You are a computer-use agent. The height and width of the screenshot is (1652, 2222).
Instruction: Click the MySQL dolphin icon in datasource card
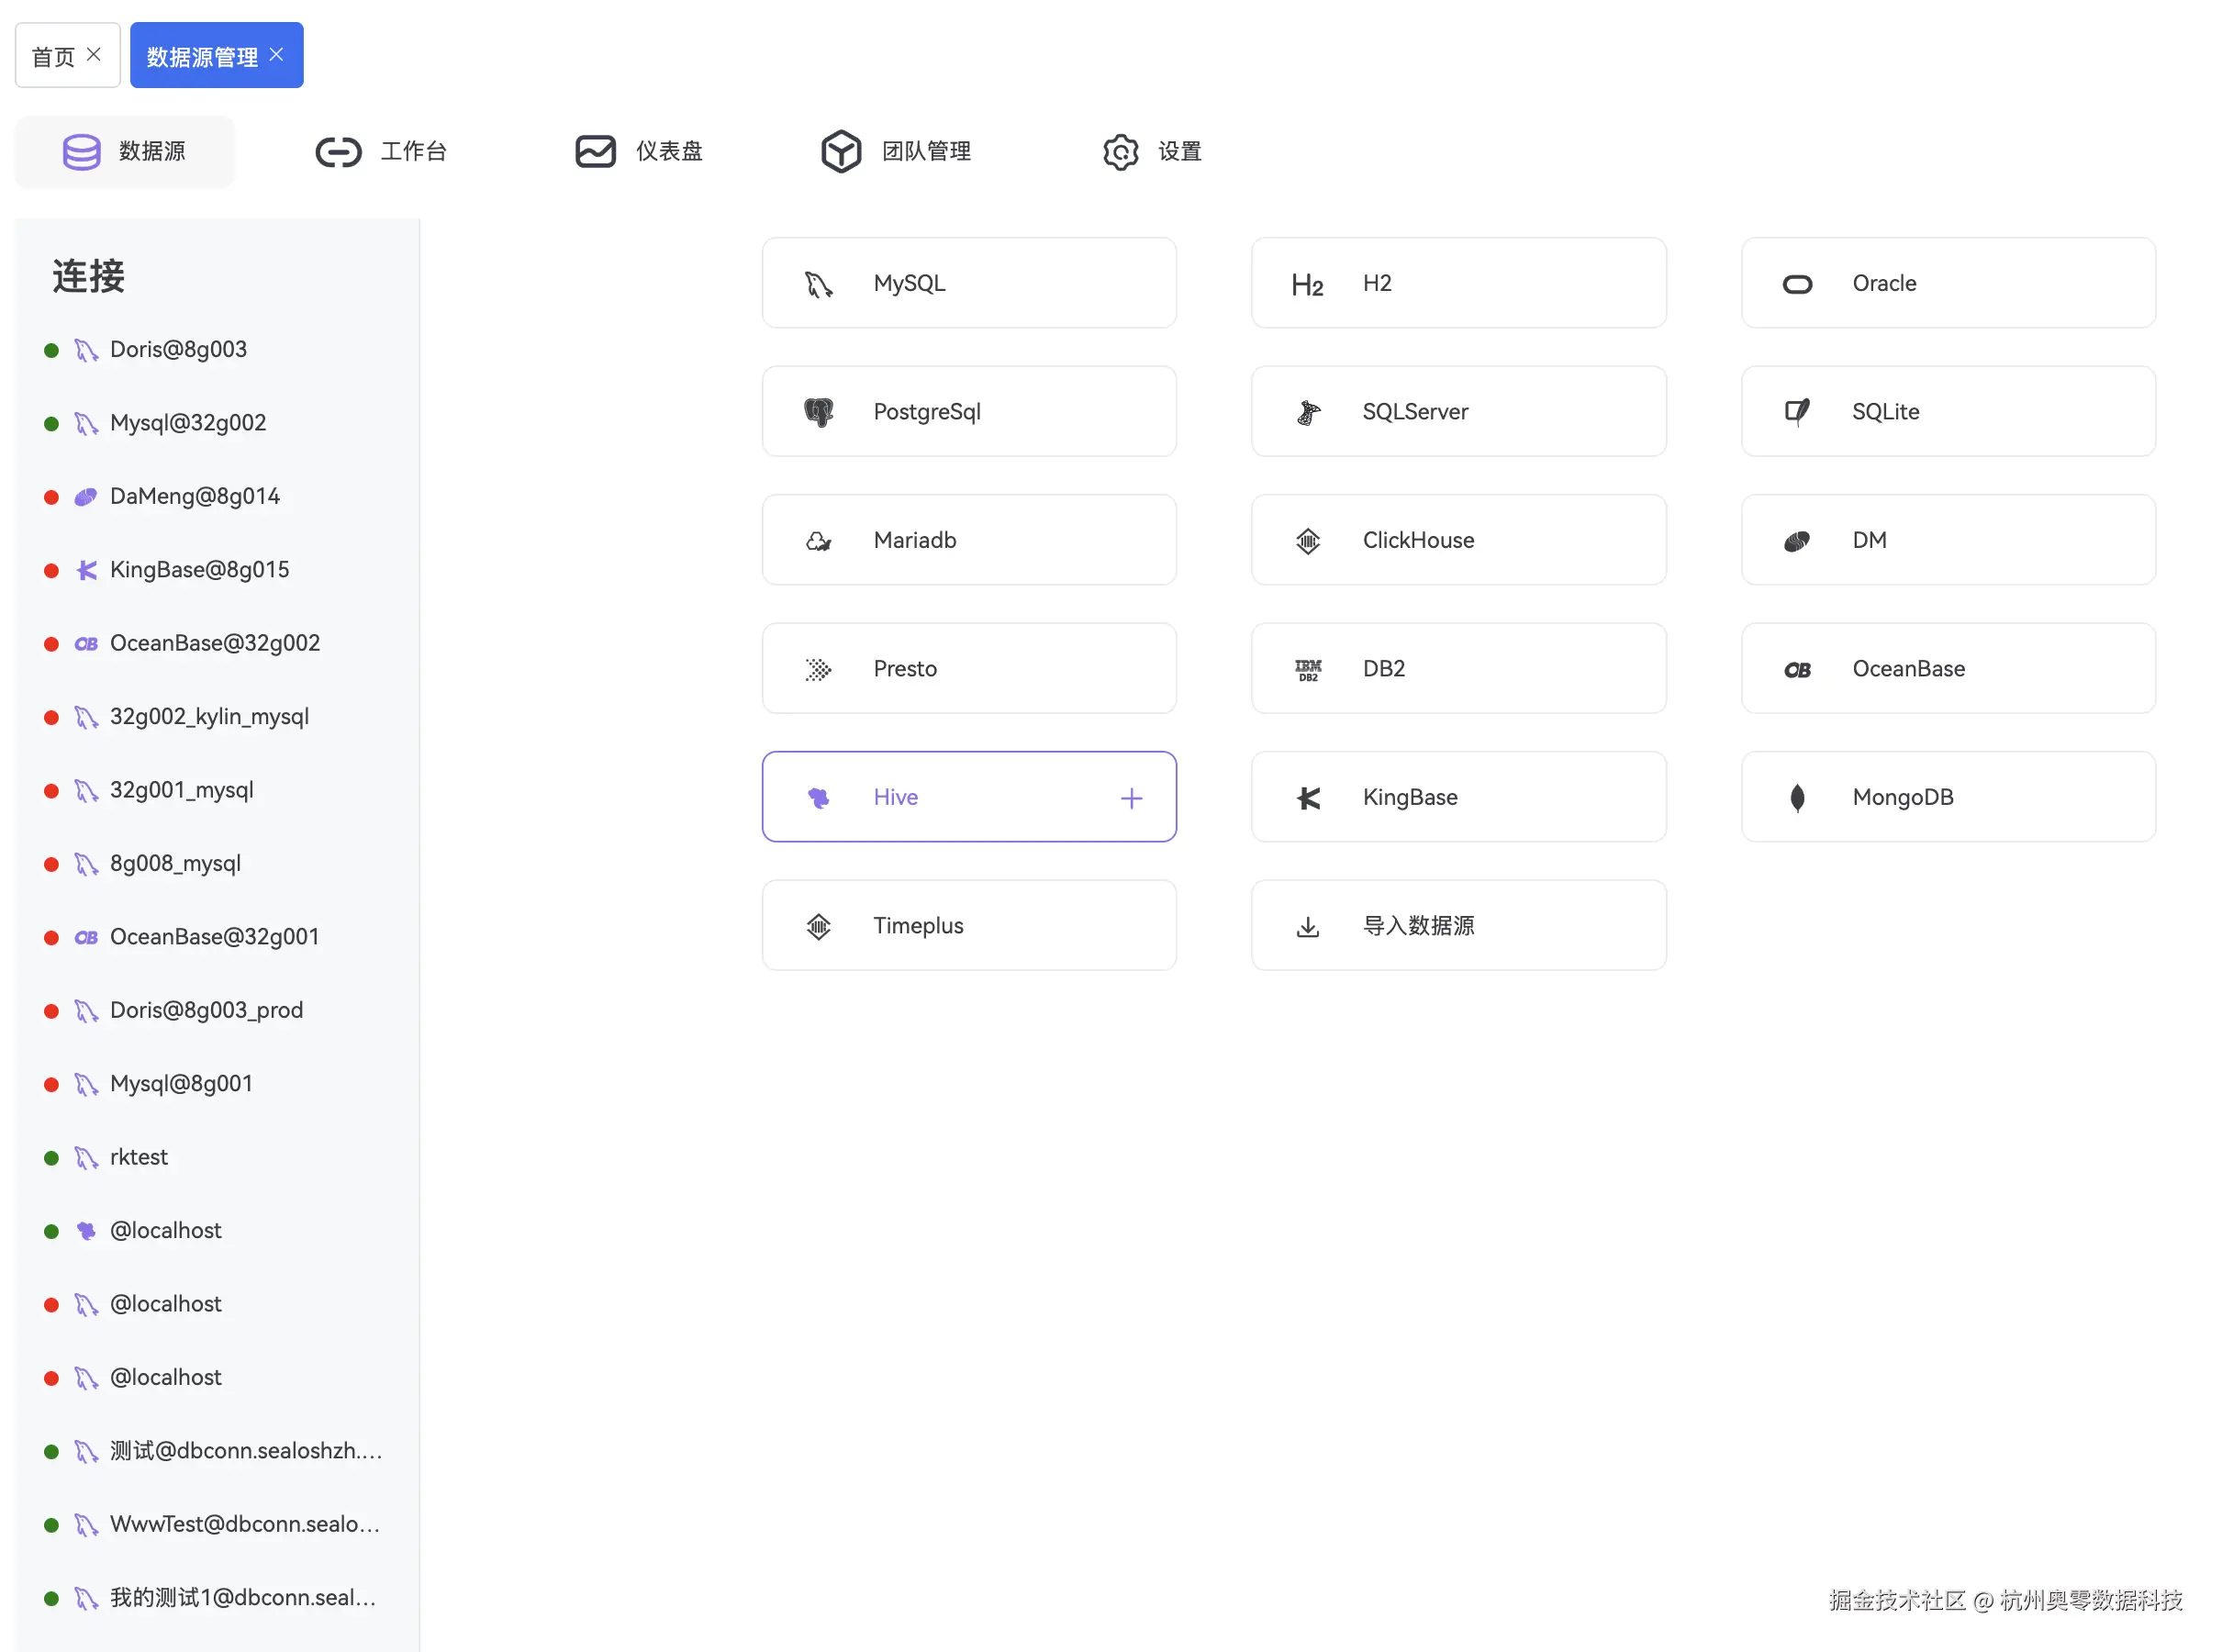[x=818, y=284]
